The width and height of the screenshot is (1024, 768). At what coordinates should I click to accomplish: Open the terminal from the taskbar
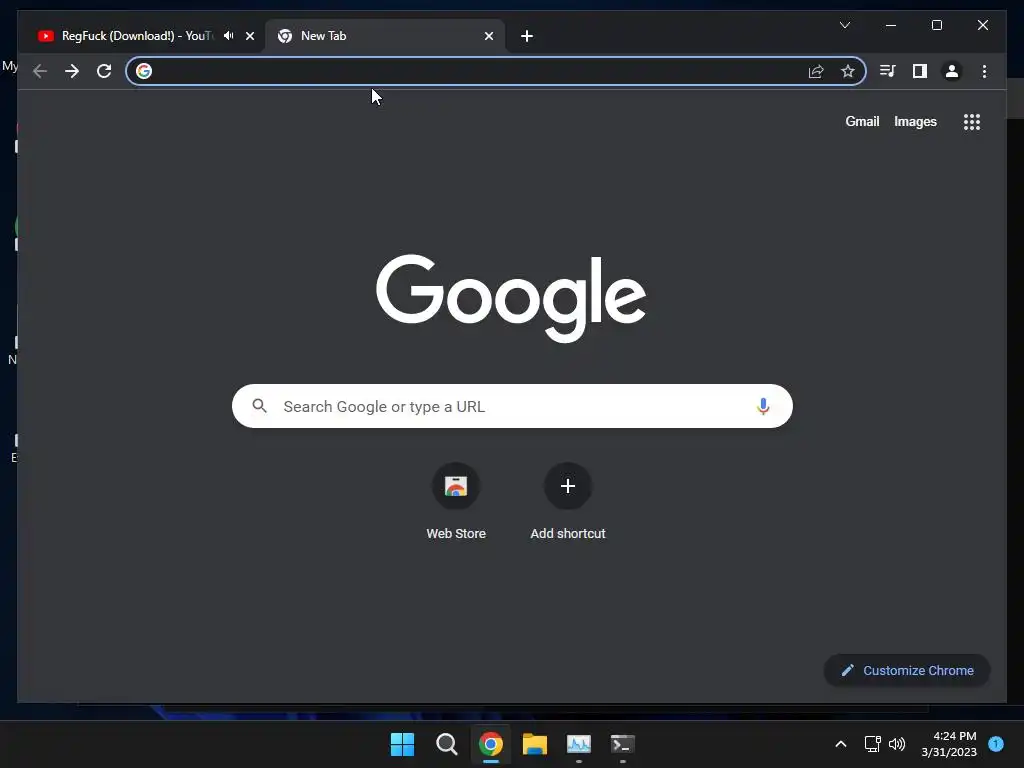(x=622, y=744)
